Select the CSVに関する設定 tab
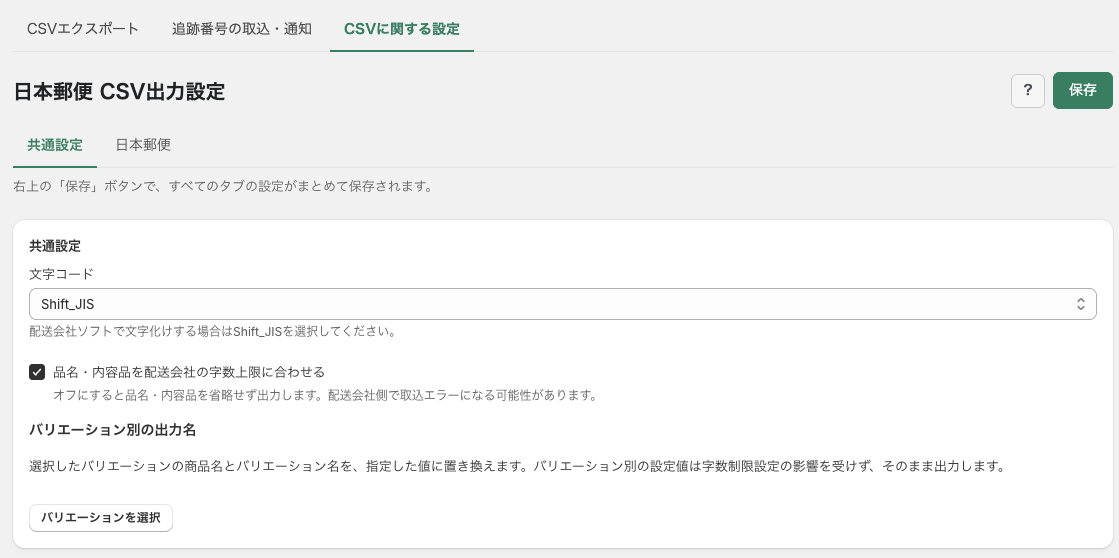The width and height of the screenshot is (1119, 558). (x=402, y=29)
